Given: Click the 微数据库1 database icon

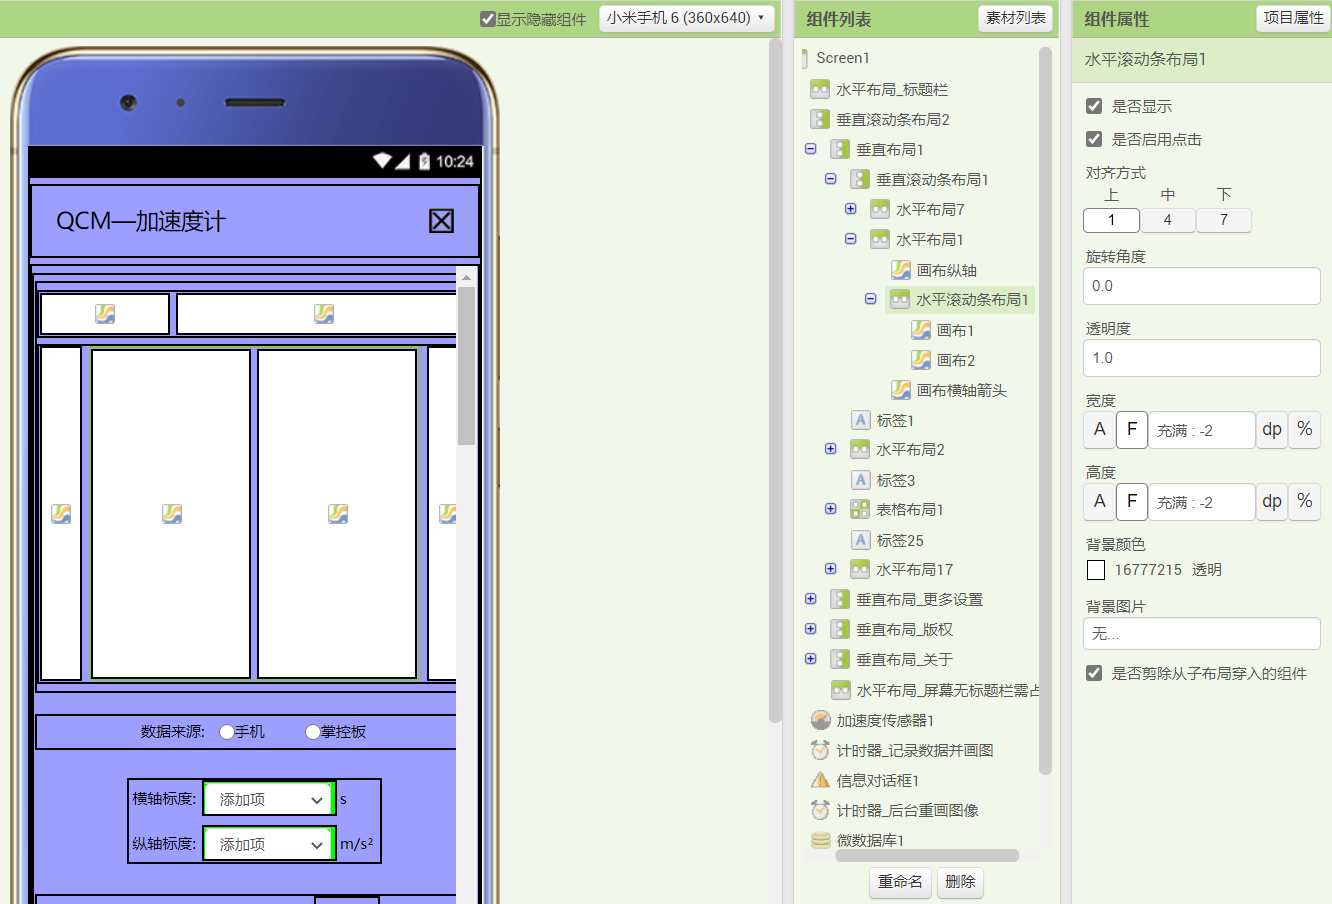Looking at the screenshot, I should coord(820,840).
